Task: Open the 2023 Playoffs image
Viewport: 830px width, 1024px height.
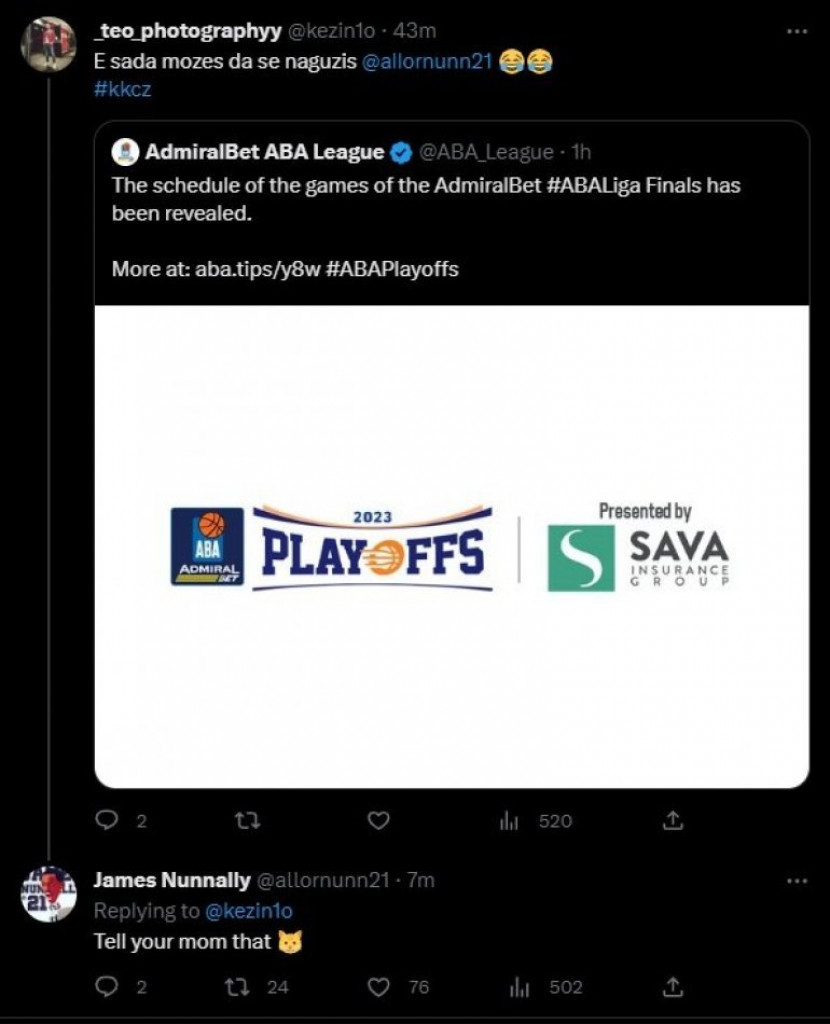Action: 451,547
